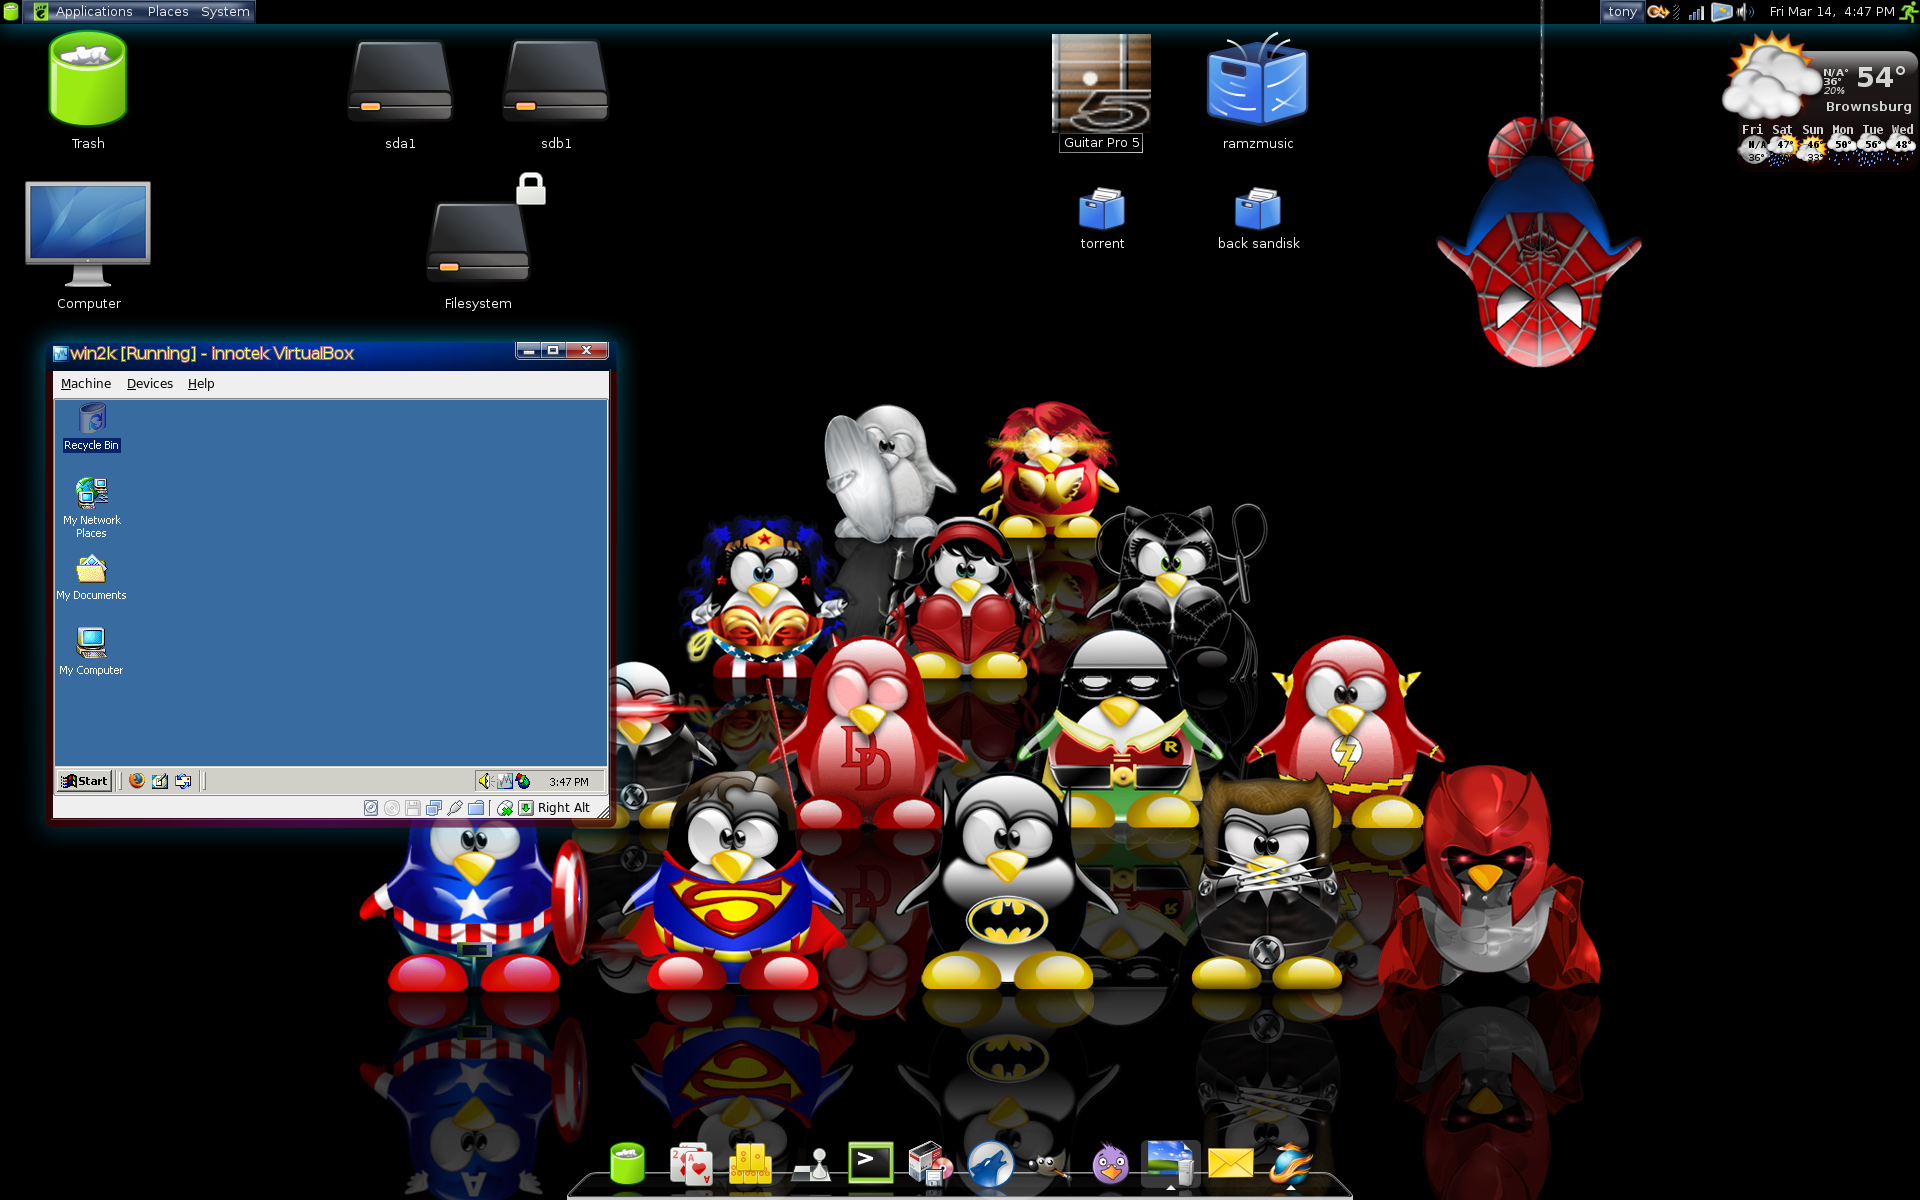The height and width of the screenshot is (1200, 1920).
Task: Click the VirtualBox floppy status indicator
Action: click(x=413, y=808)
